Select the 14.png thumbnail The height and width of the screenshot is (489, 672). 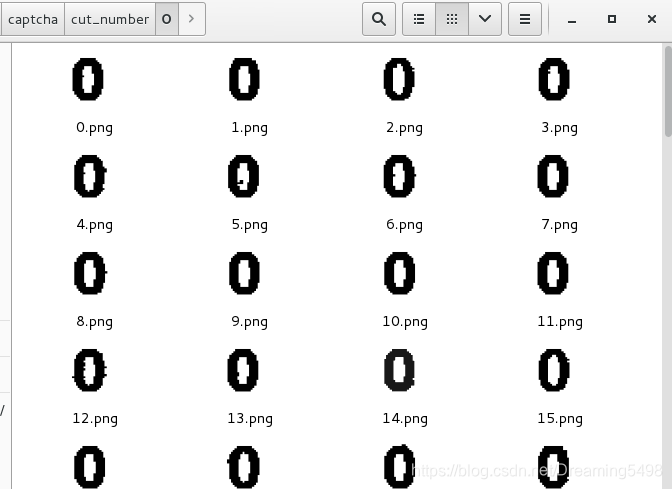[x=399, y=370]
